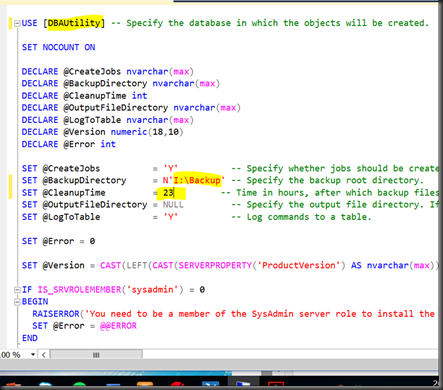
Task: Collapse the IF IS_SRVROLEMEMBER code block
Action: (x=17, y=290)
